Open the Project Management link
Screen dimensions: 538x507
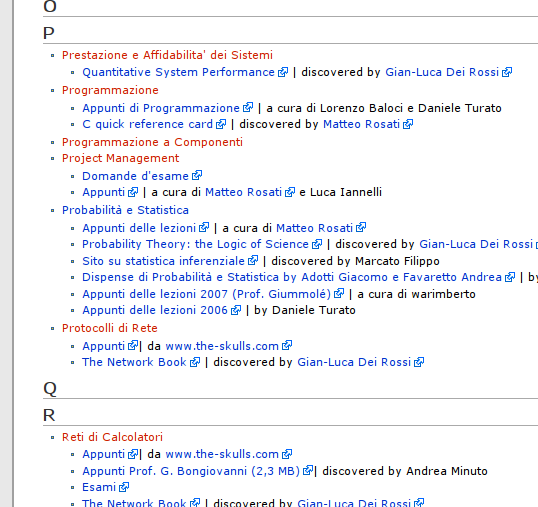click(120, 158)
